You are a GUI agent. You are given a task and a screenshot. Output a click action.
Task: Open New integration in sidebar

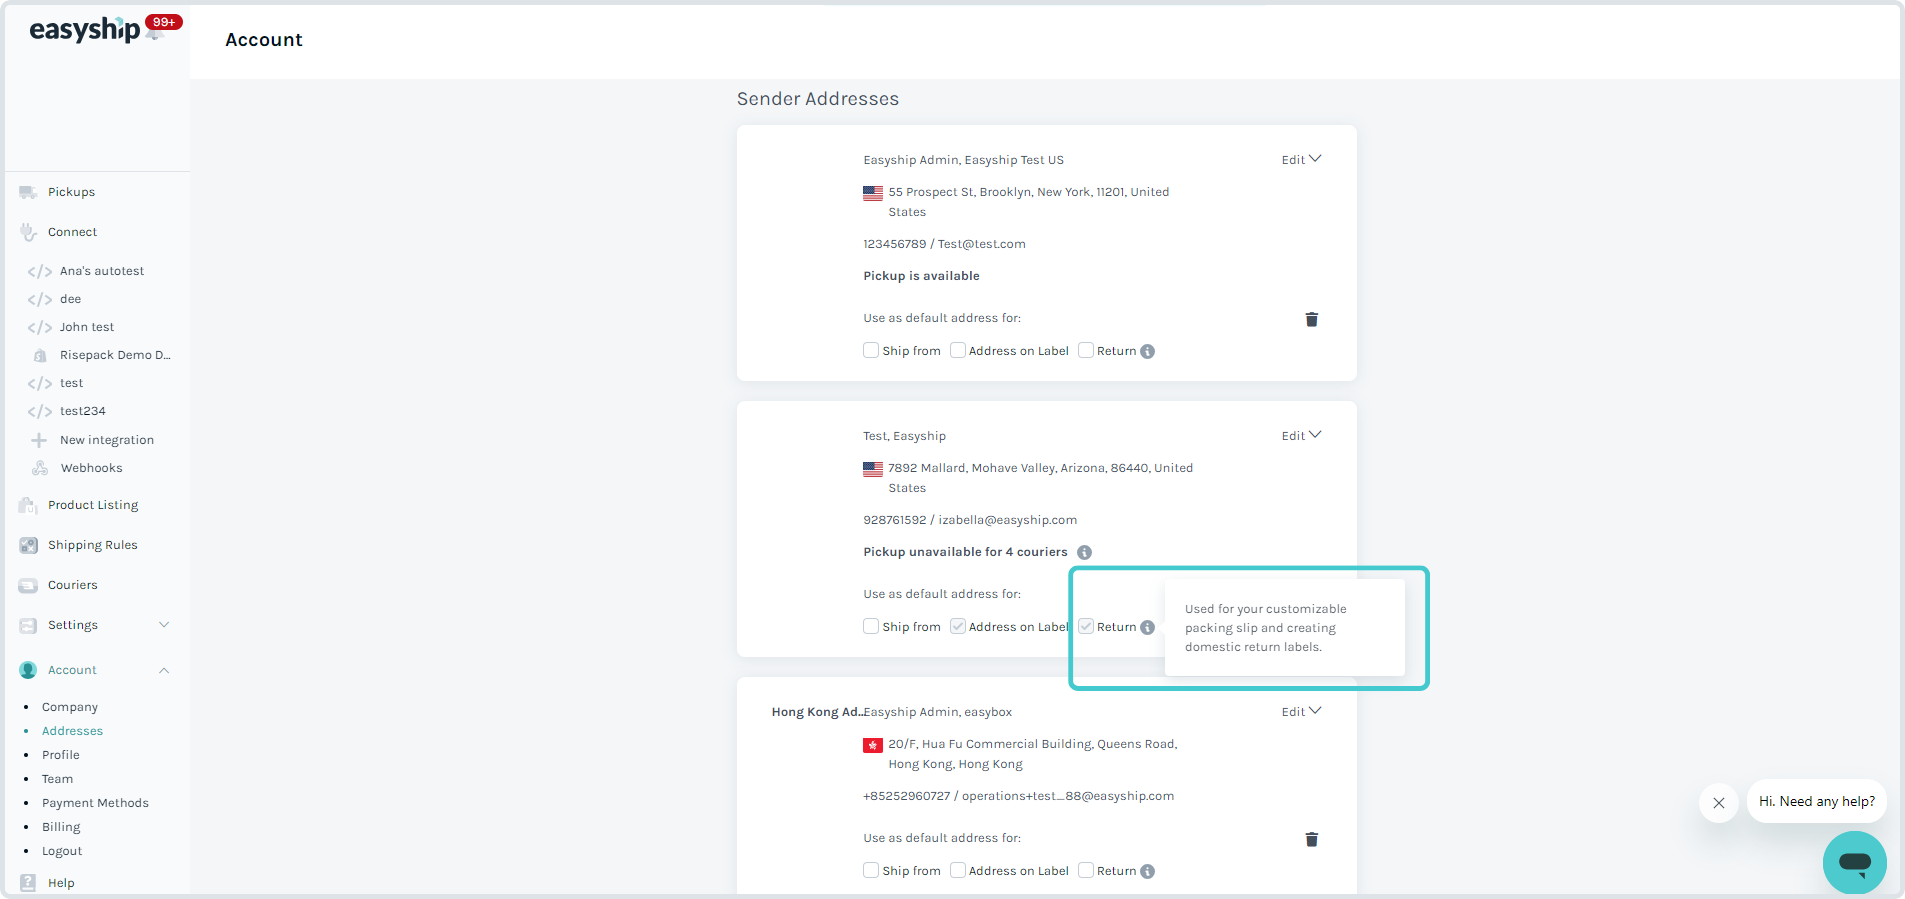tap(107, 440)
